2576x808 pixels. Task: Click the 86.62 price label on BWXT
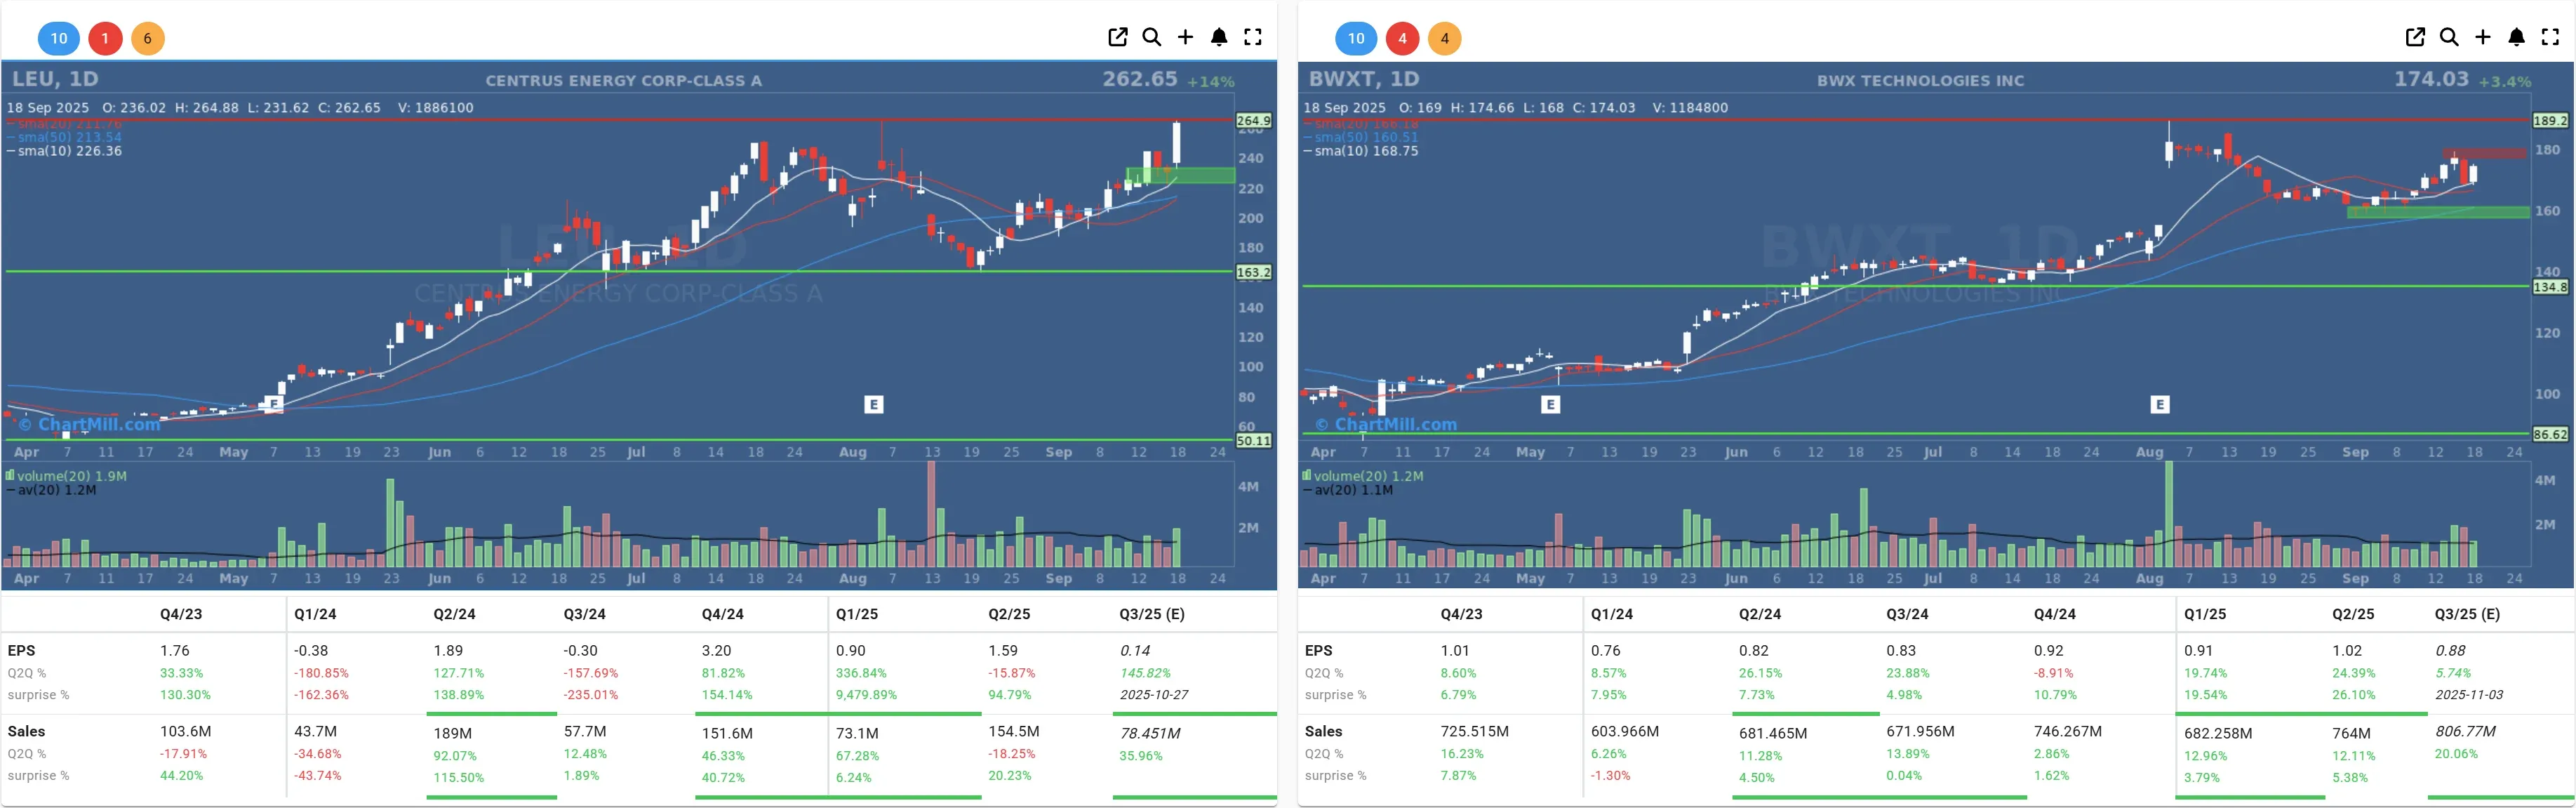[2551, 435]
